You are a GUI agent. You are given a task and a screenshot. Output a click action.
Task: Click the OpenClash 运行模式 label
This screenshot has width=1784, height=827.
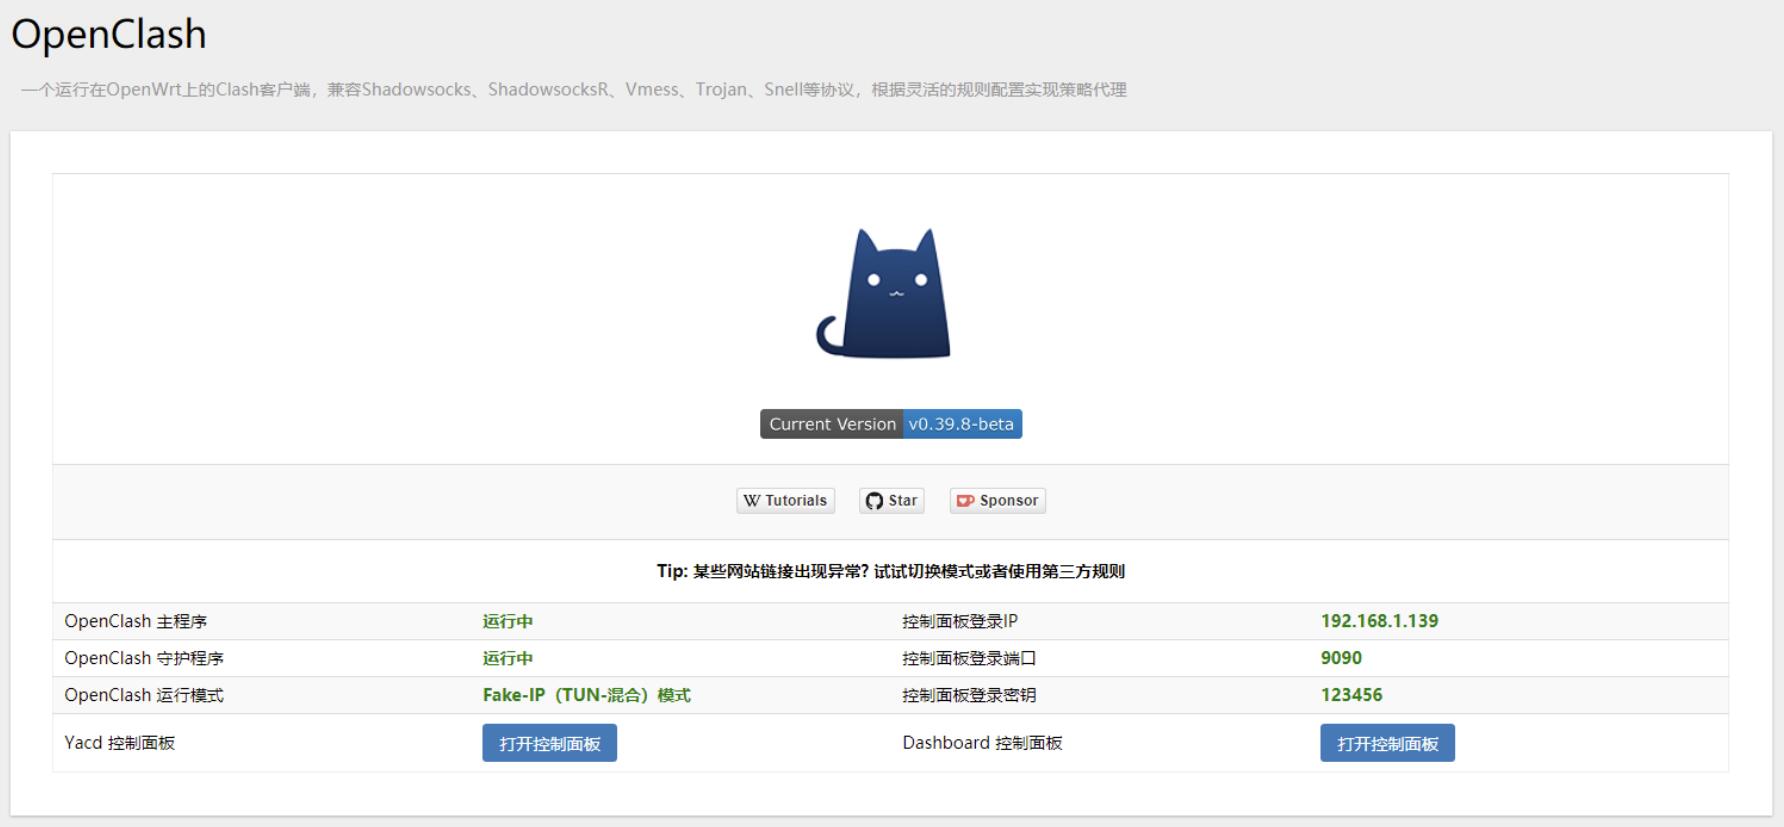[144, 695]
